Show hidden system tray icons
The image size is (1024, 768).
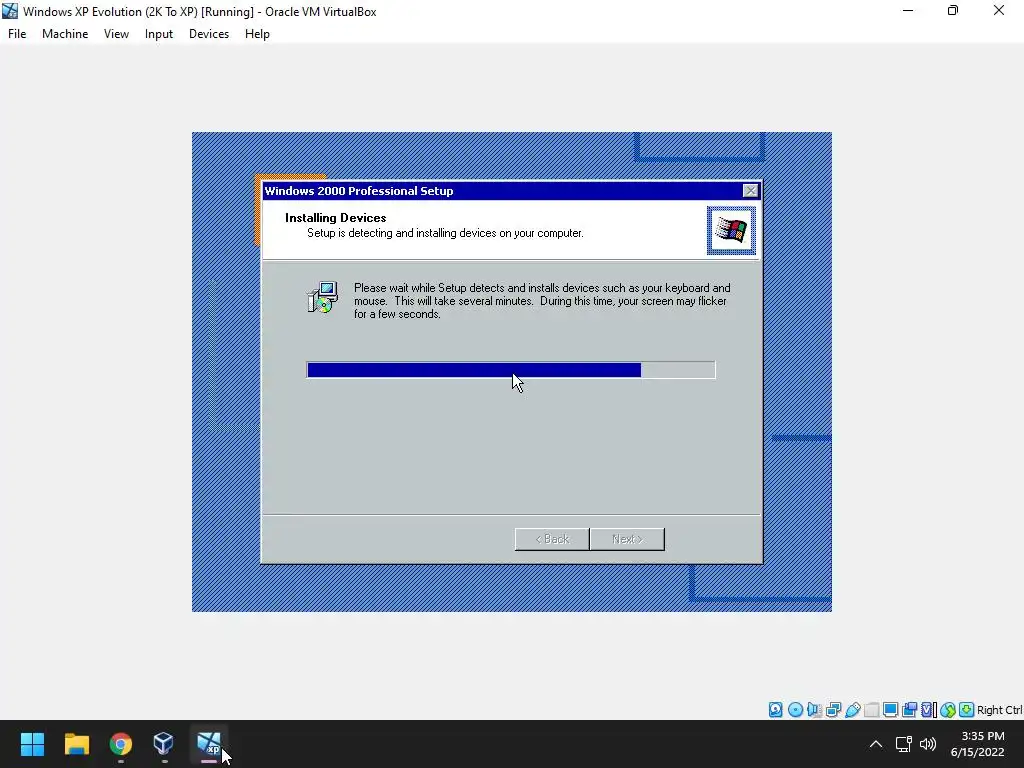pos(876,744)
